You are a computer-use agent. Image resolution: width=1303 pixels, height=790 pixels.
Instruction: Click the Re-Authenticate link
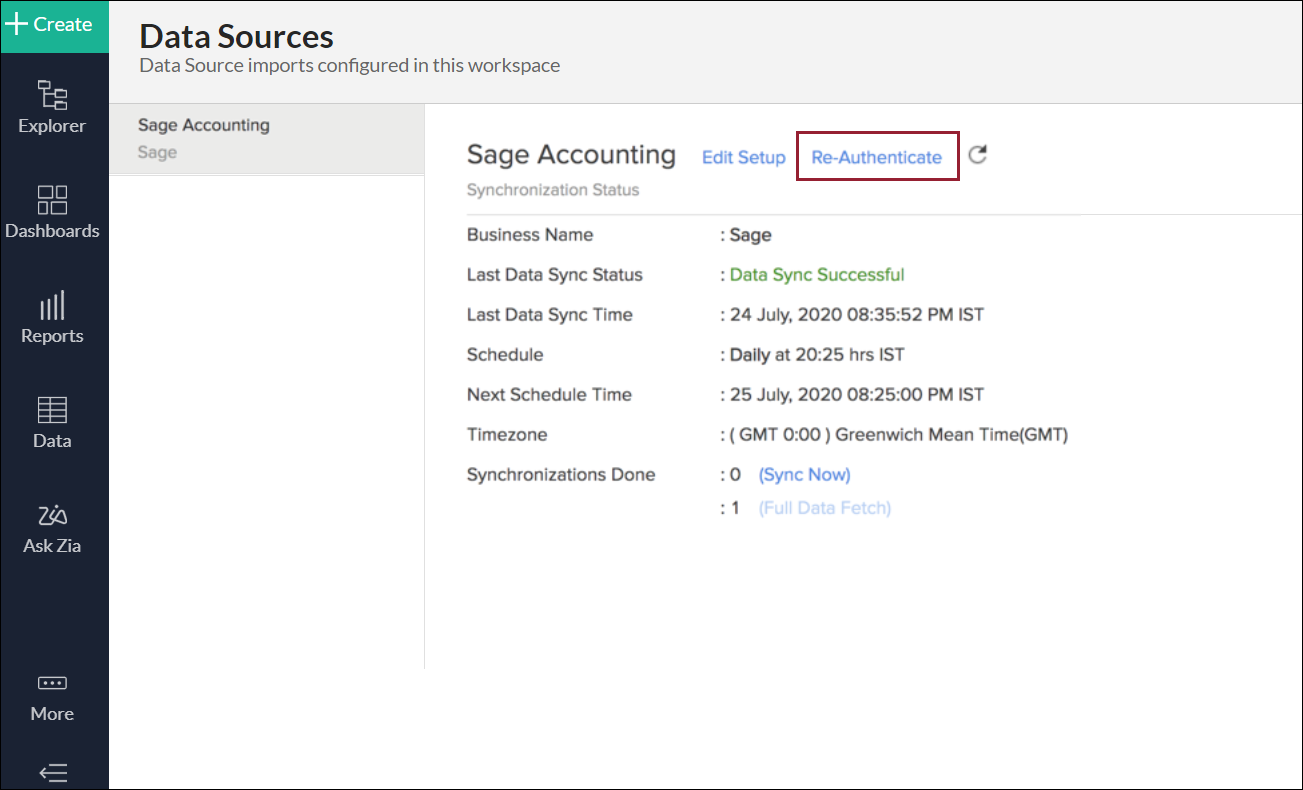click(x=876, y=157)
